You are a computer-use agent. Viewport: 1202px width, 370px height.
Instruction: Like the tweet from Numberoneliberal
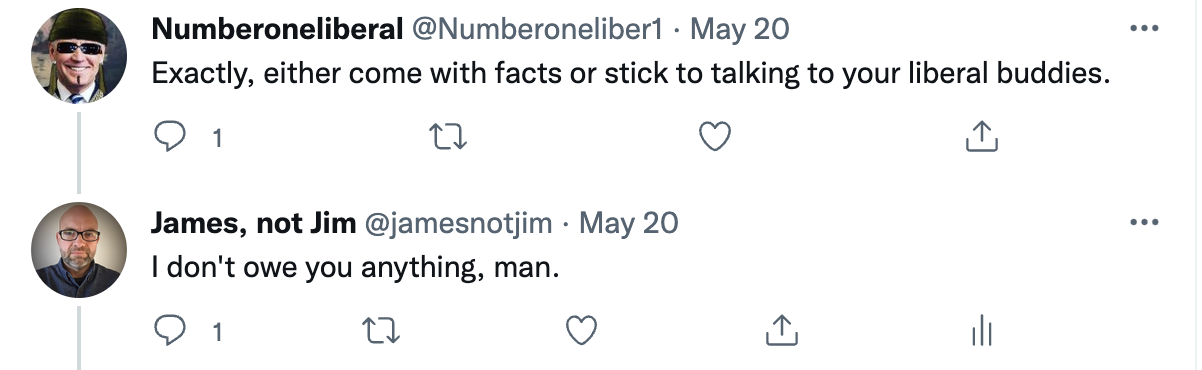(x=713, y=138)
